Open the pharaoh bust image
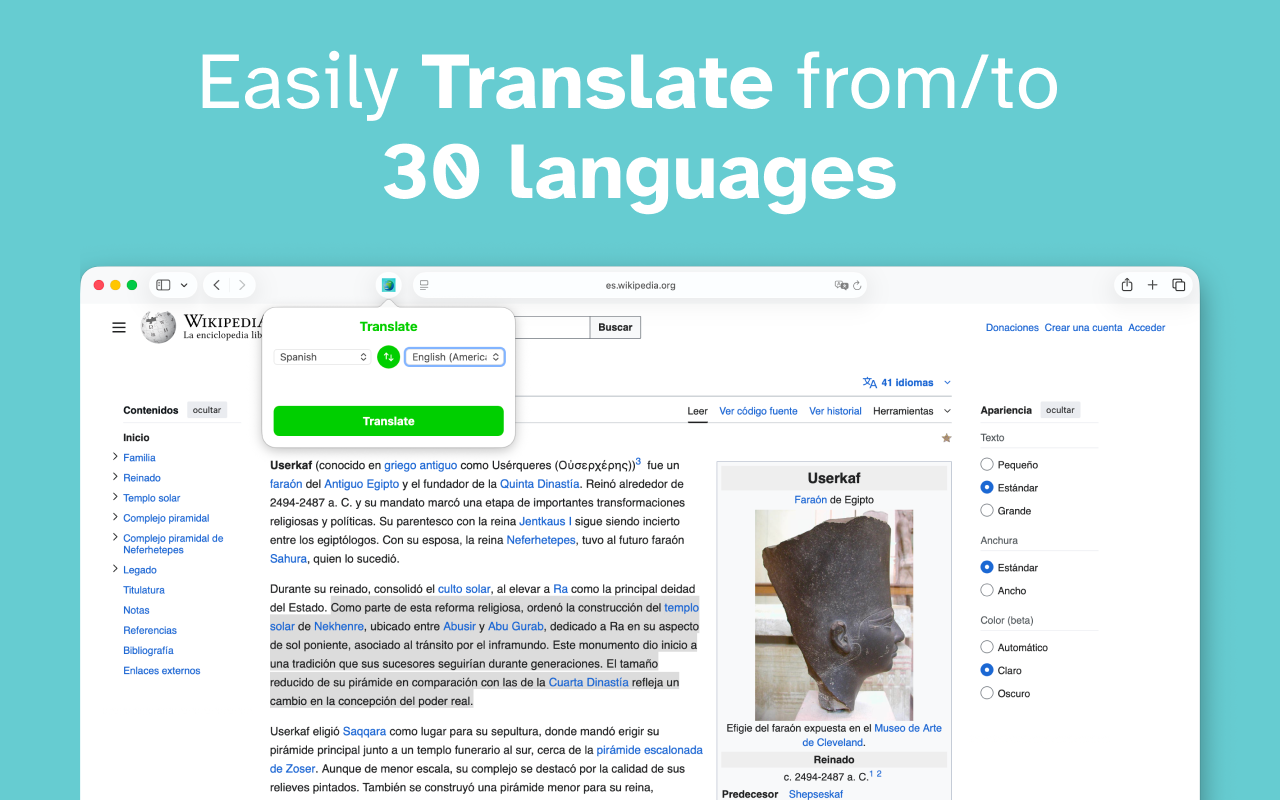The height and width of the screenshot is (800, 1280). click(x=834, y=614)
